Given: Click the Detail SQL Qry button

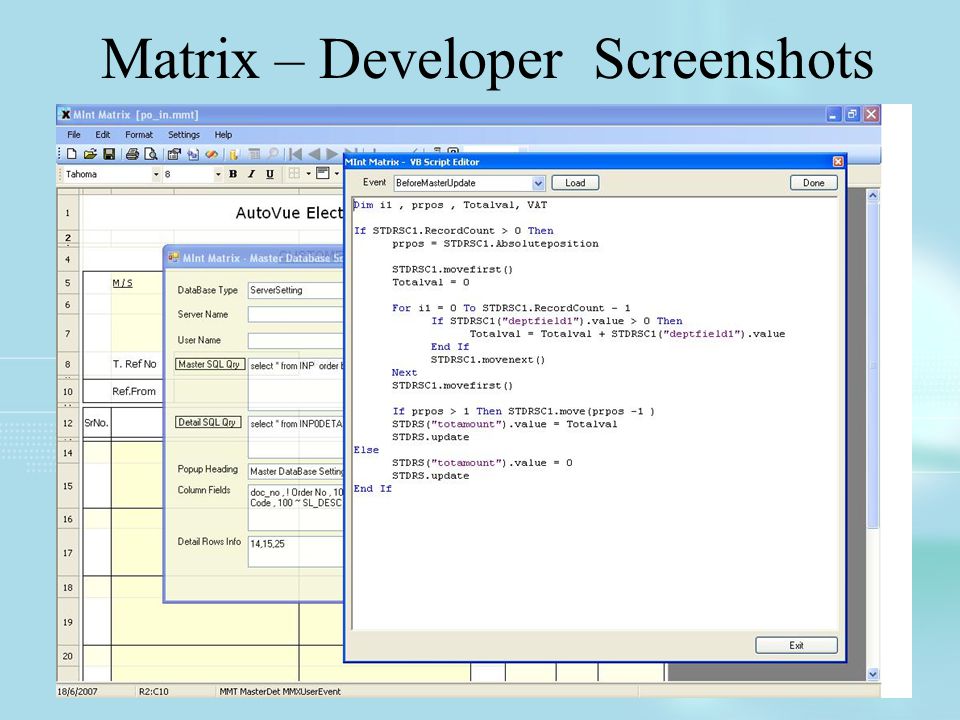Looking at the screenshot, I should click(x=208, y=422).
